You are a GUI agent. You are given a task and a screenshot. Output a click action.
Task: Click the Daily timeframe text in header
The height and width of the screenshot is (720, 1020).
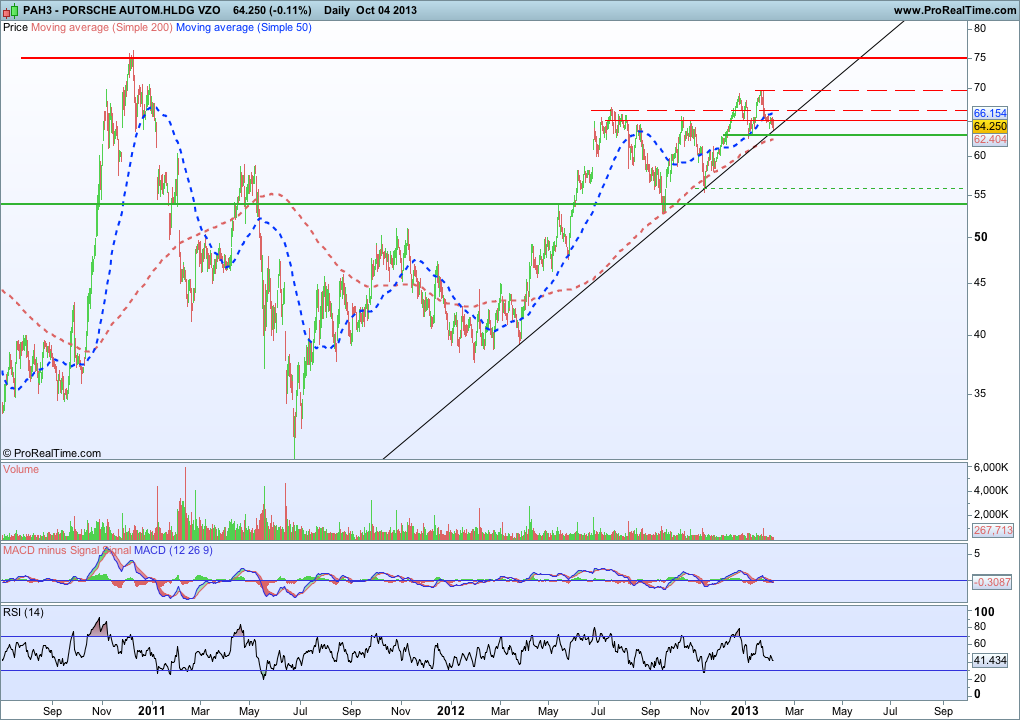tap(336, 10)
